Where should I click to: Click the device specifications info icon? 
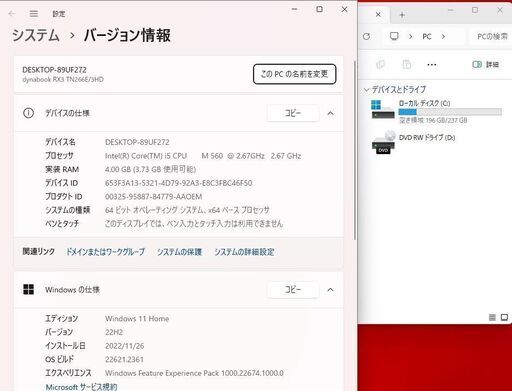click(28, 113)
